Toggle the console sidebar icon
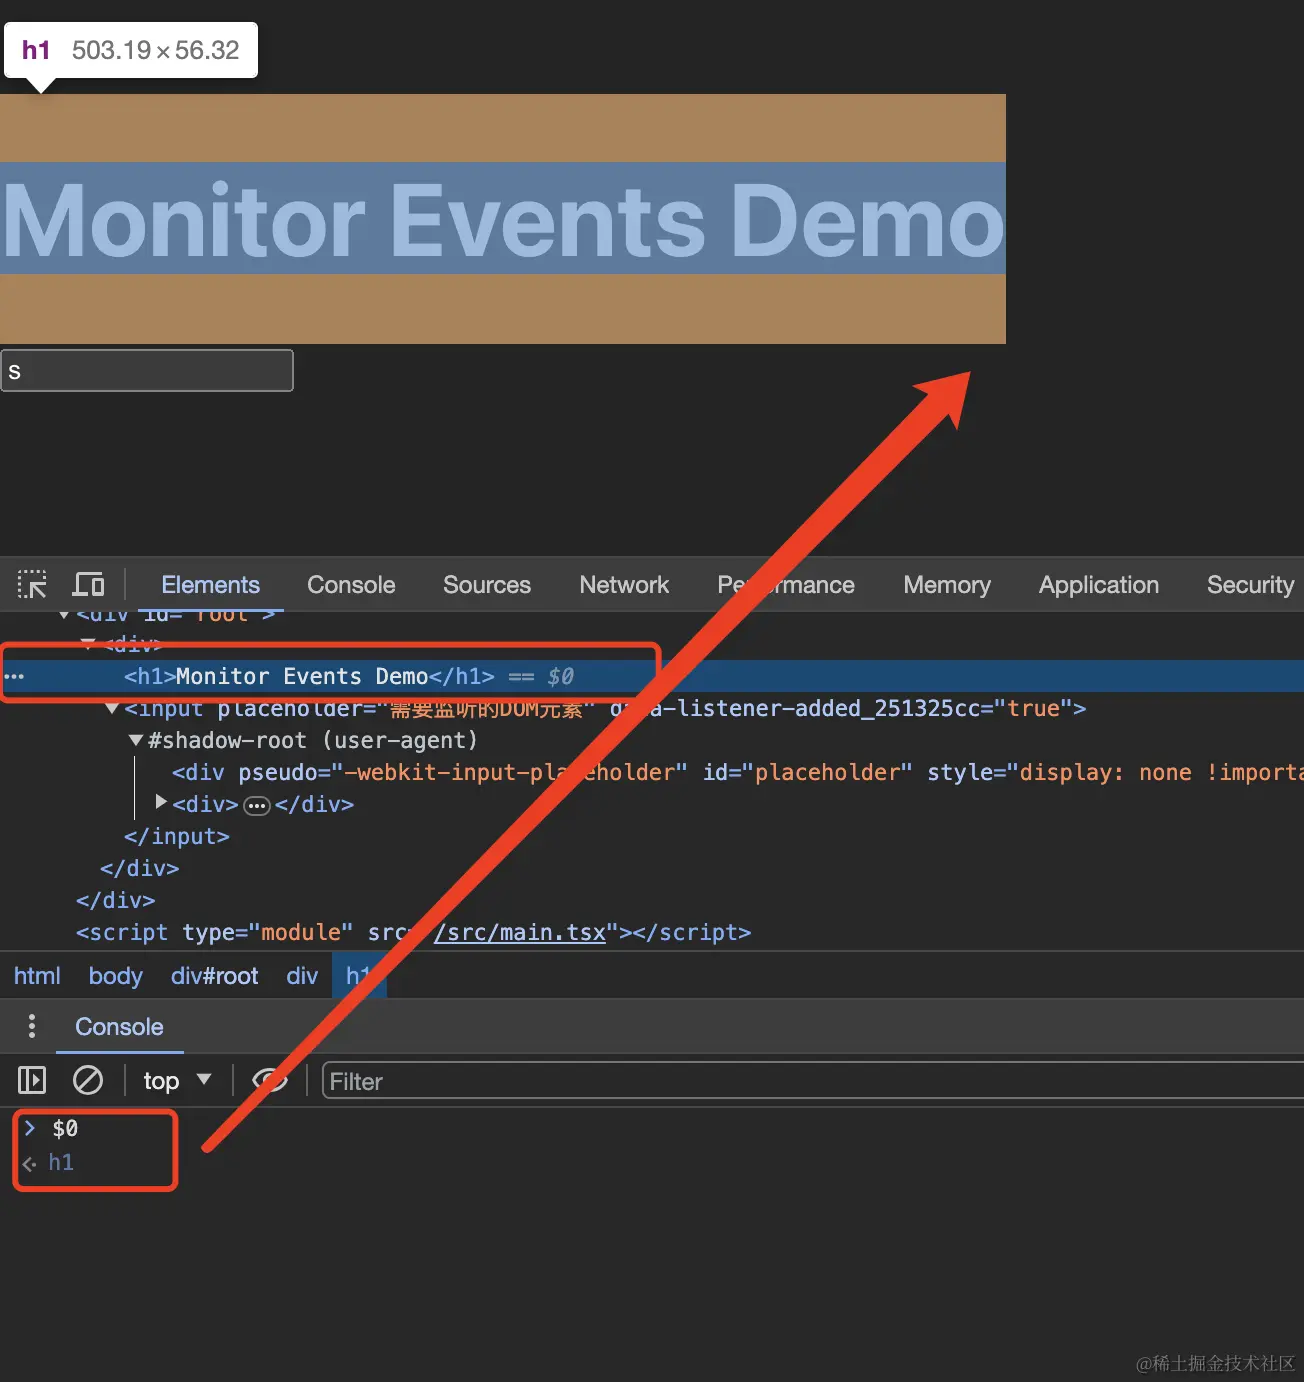1304x1382 pixels. tap(32, 1080)
